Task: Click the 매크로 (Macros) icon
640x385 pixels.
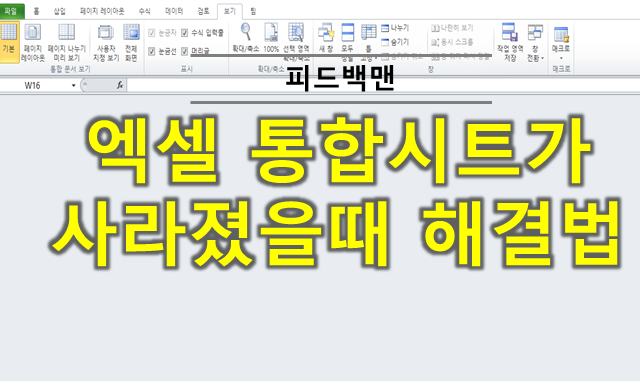Action: click(561, 34)
